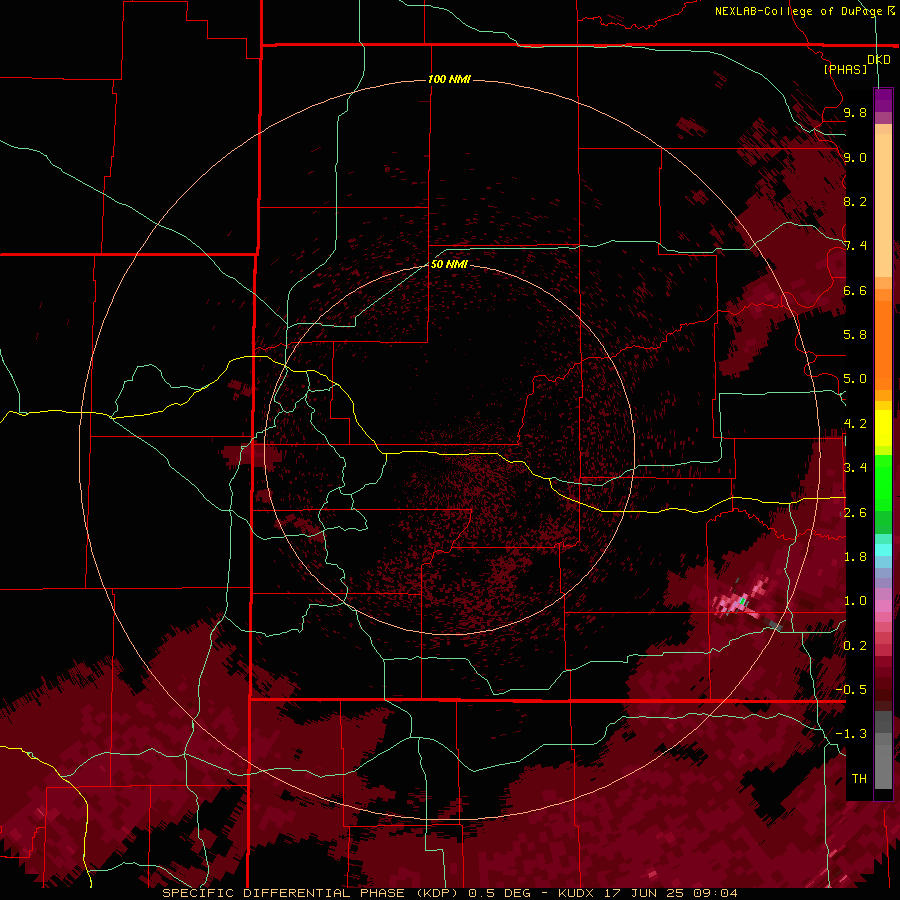This screenshot has width=900, height=900.
Task: Click the 09:04 timestamp in the caption
Action: point(715,893)
